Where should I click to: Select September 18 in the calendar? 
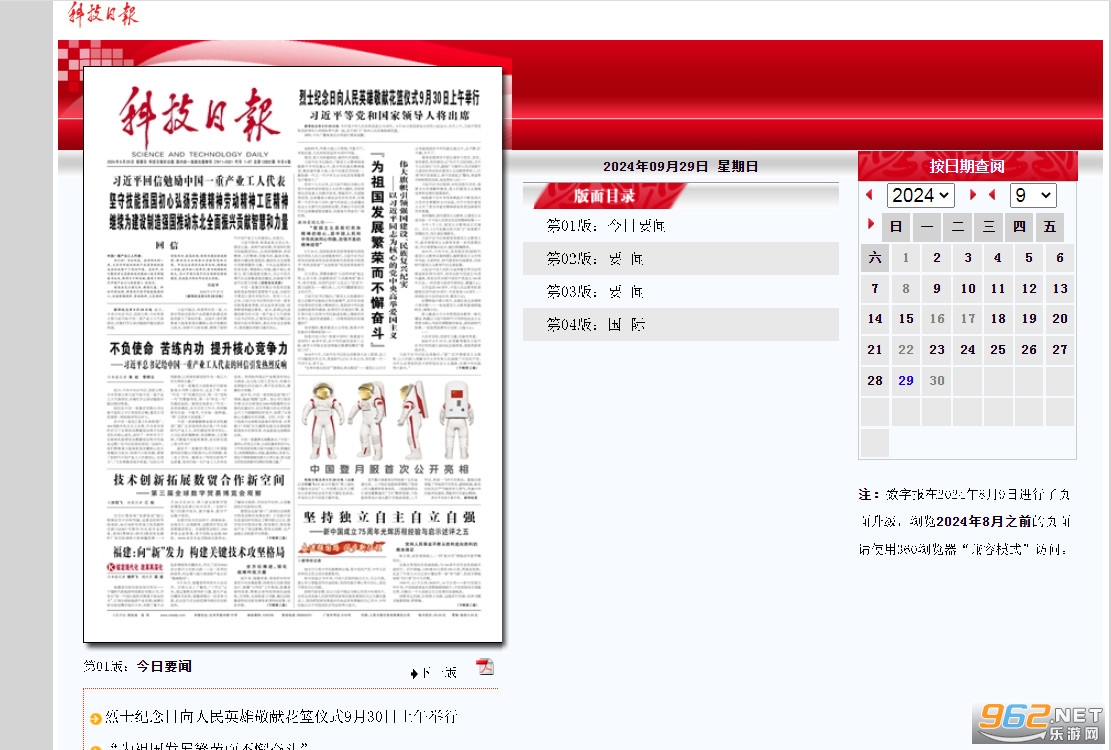click(998, 319)
